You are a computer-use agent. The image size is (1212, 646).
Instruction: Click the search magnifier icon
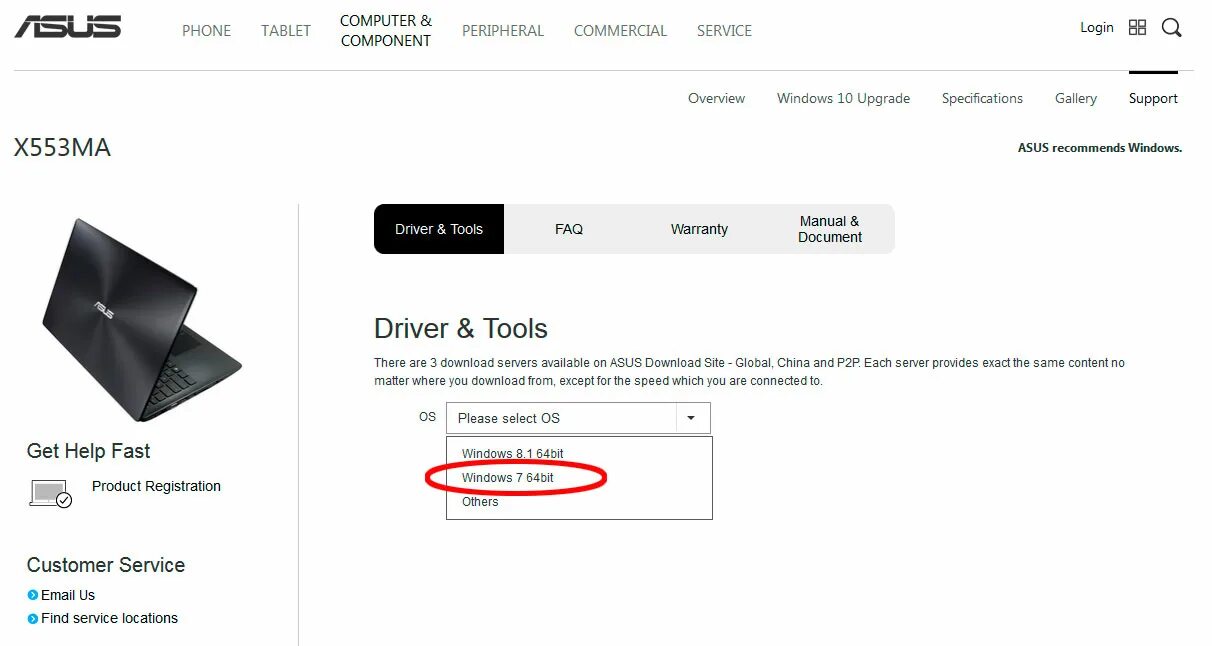[1171, 28]
